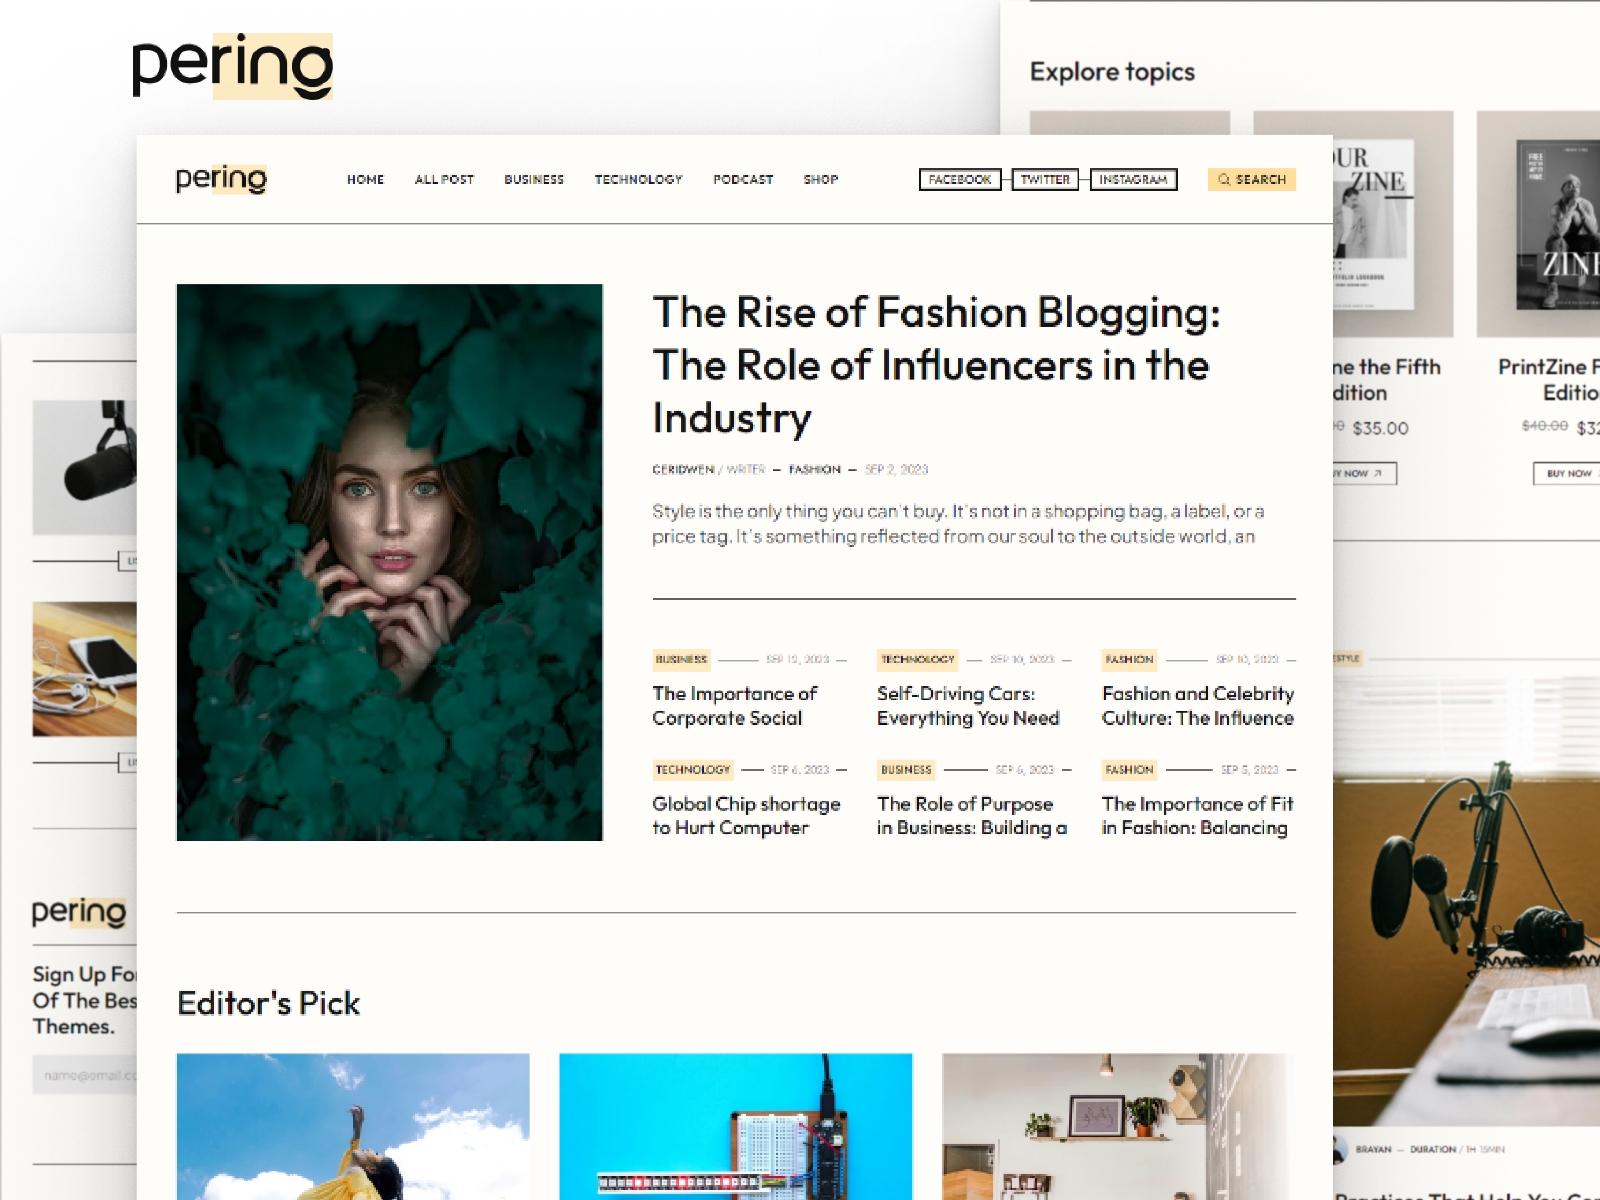Open the breadboard Editor's Pick thumbnail
Viewport: 1600px width, 1200px height.
tap(736, 1126)
